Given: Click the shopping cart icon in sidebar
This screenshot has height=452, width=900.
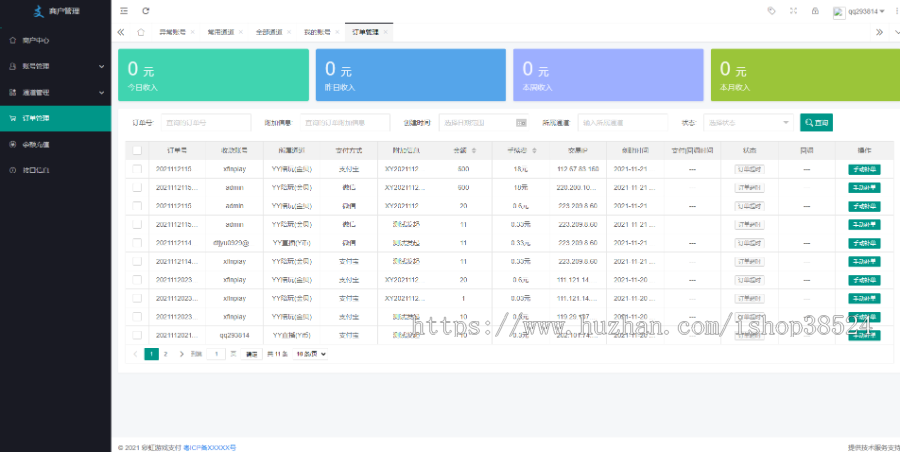Looking at the screenshot, I should click(13, 118).
